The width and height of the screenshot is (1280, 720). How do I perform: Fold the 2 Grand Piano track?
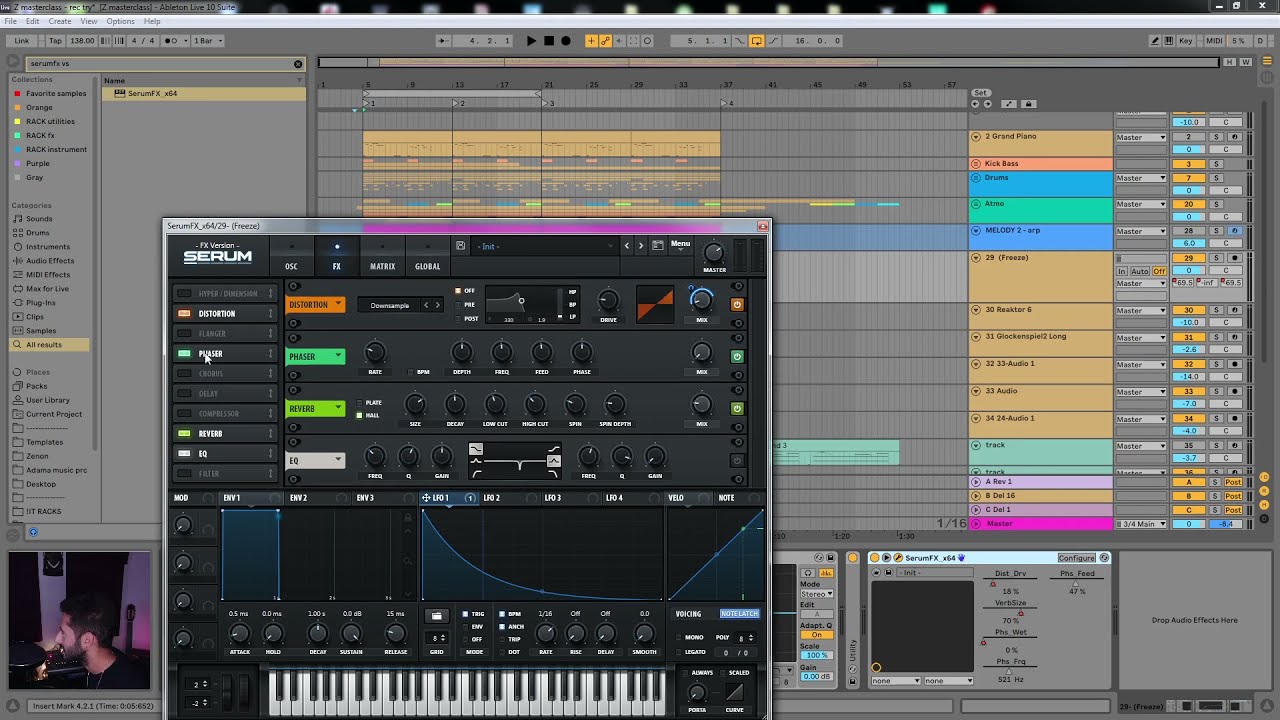[x=976, y=136]
